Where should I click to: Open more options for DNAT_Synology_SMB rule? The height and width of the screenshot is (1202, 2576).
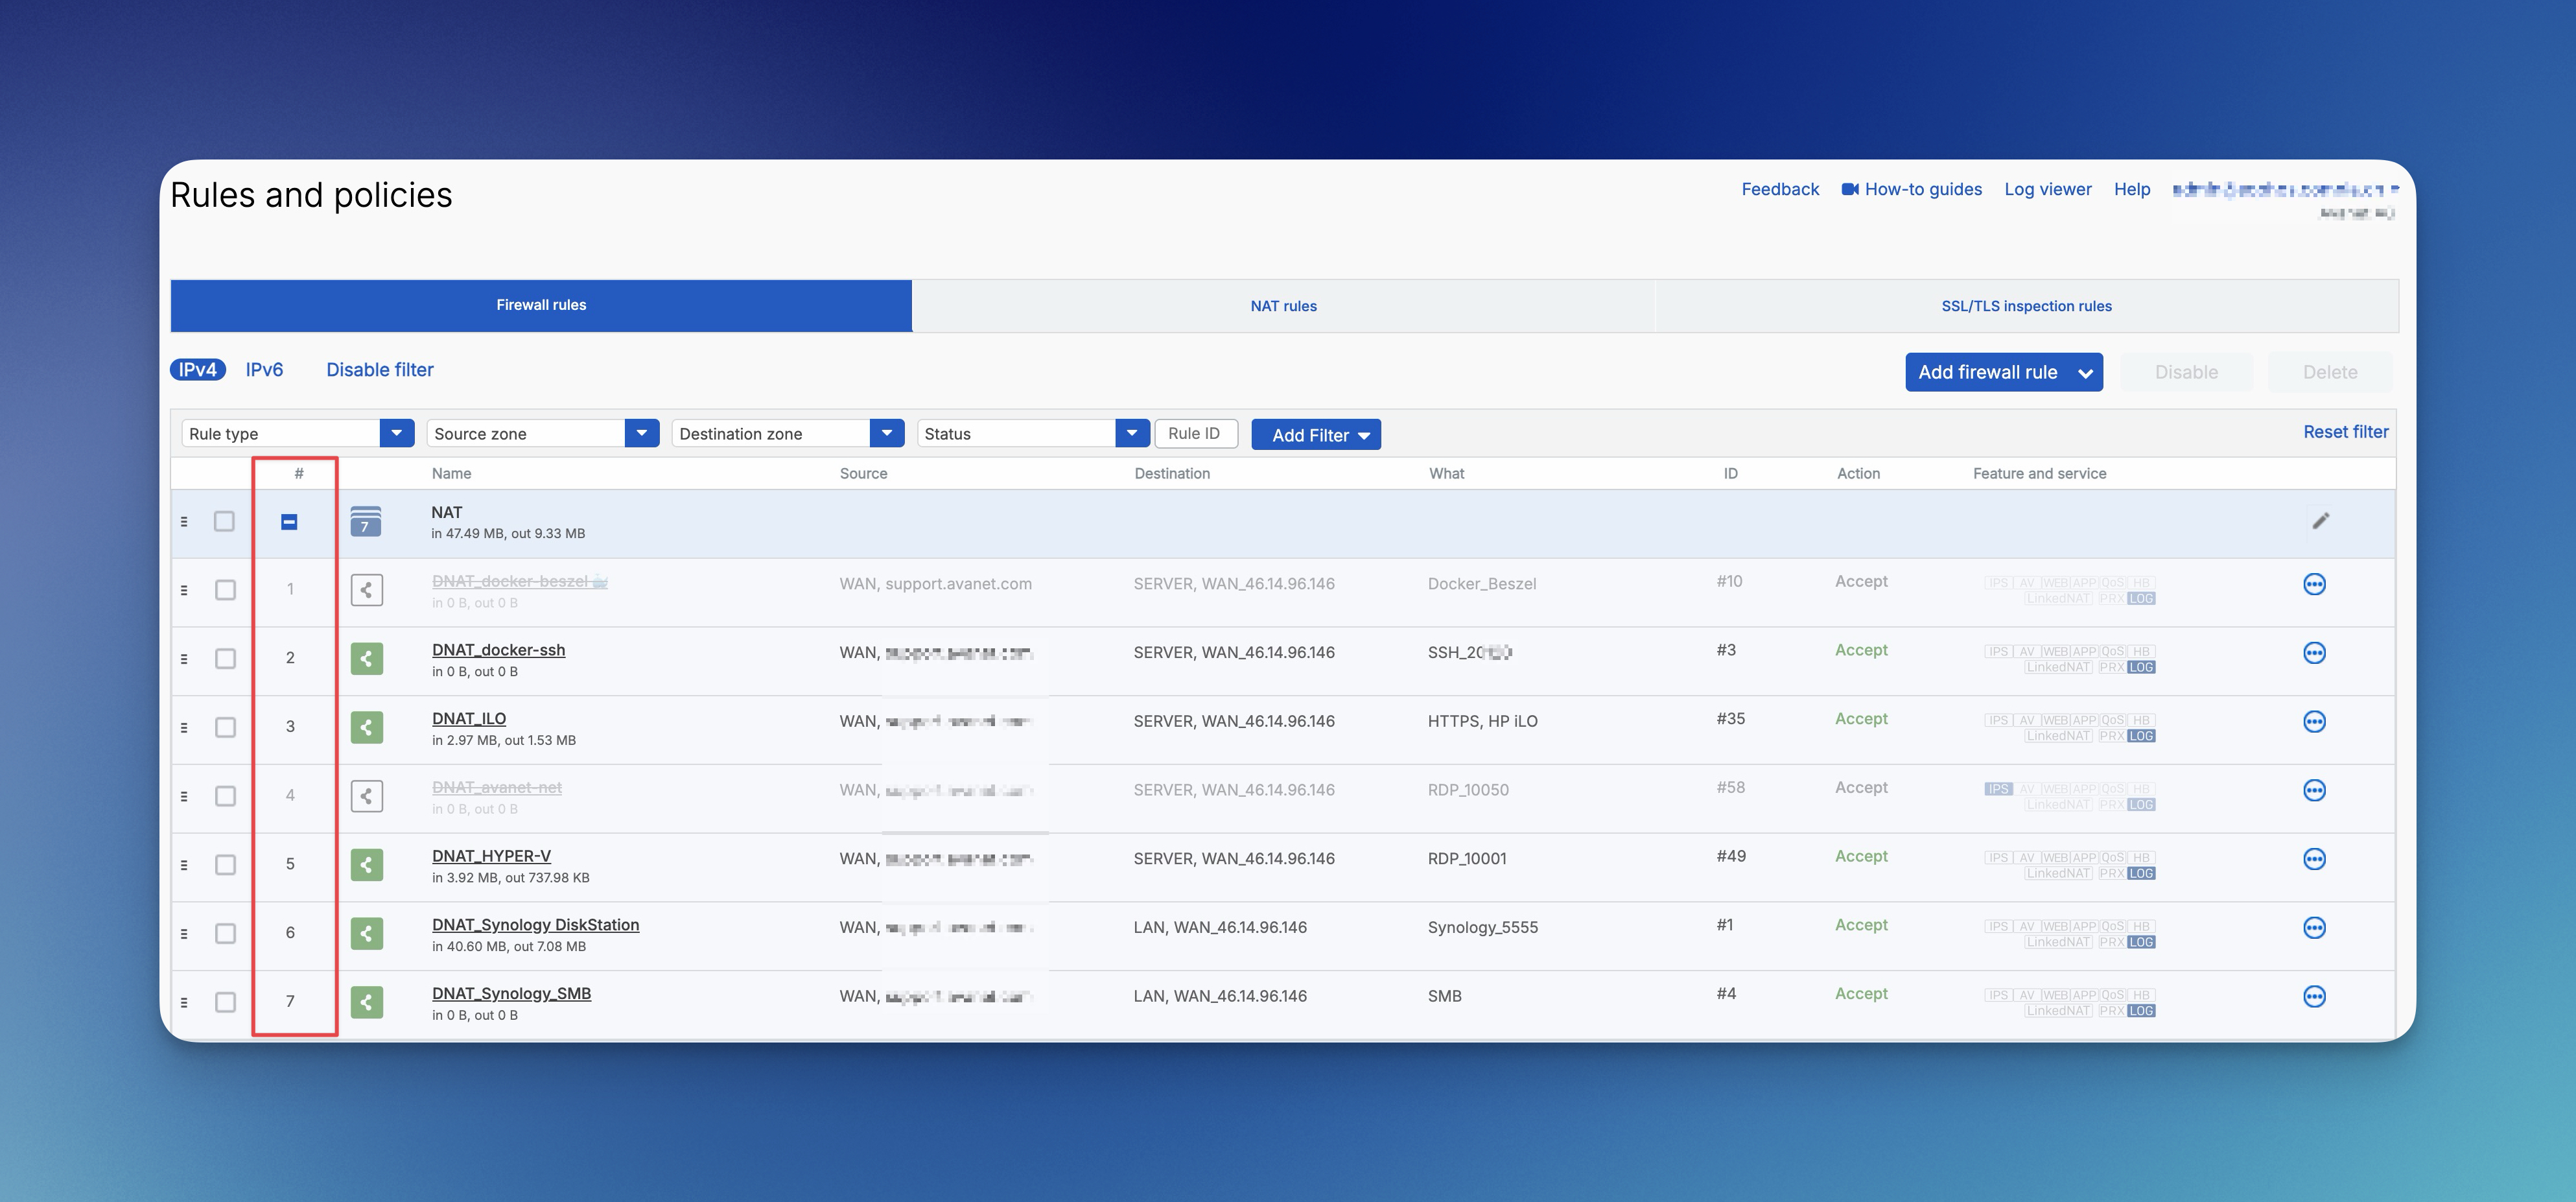point(2314,996)
